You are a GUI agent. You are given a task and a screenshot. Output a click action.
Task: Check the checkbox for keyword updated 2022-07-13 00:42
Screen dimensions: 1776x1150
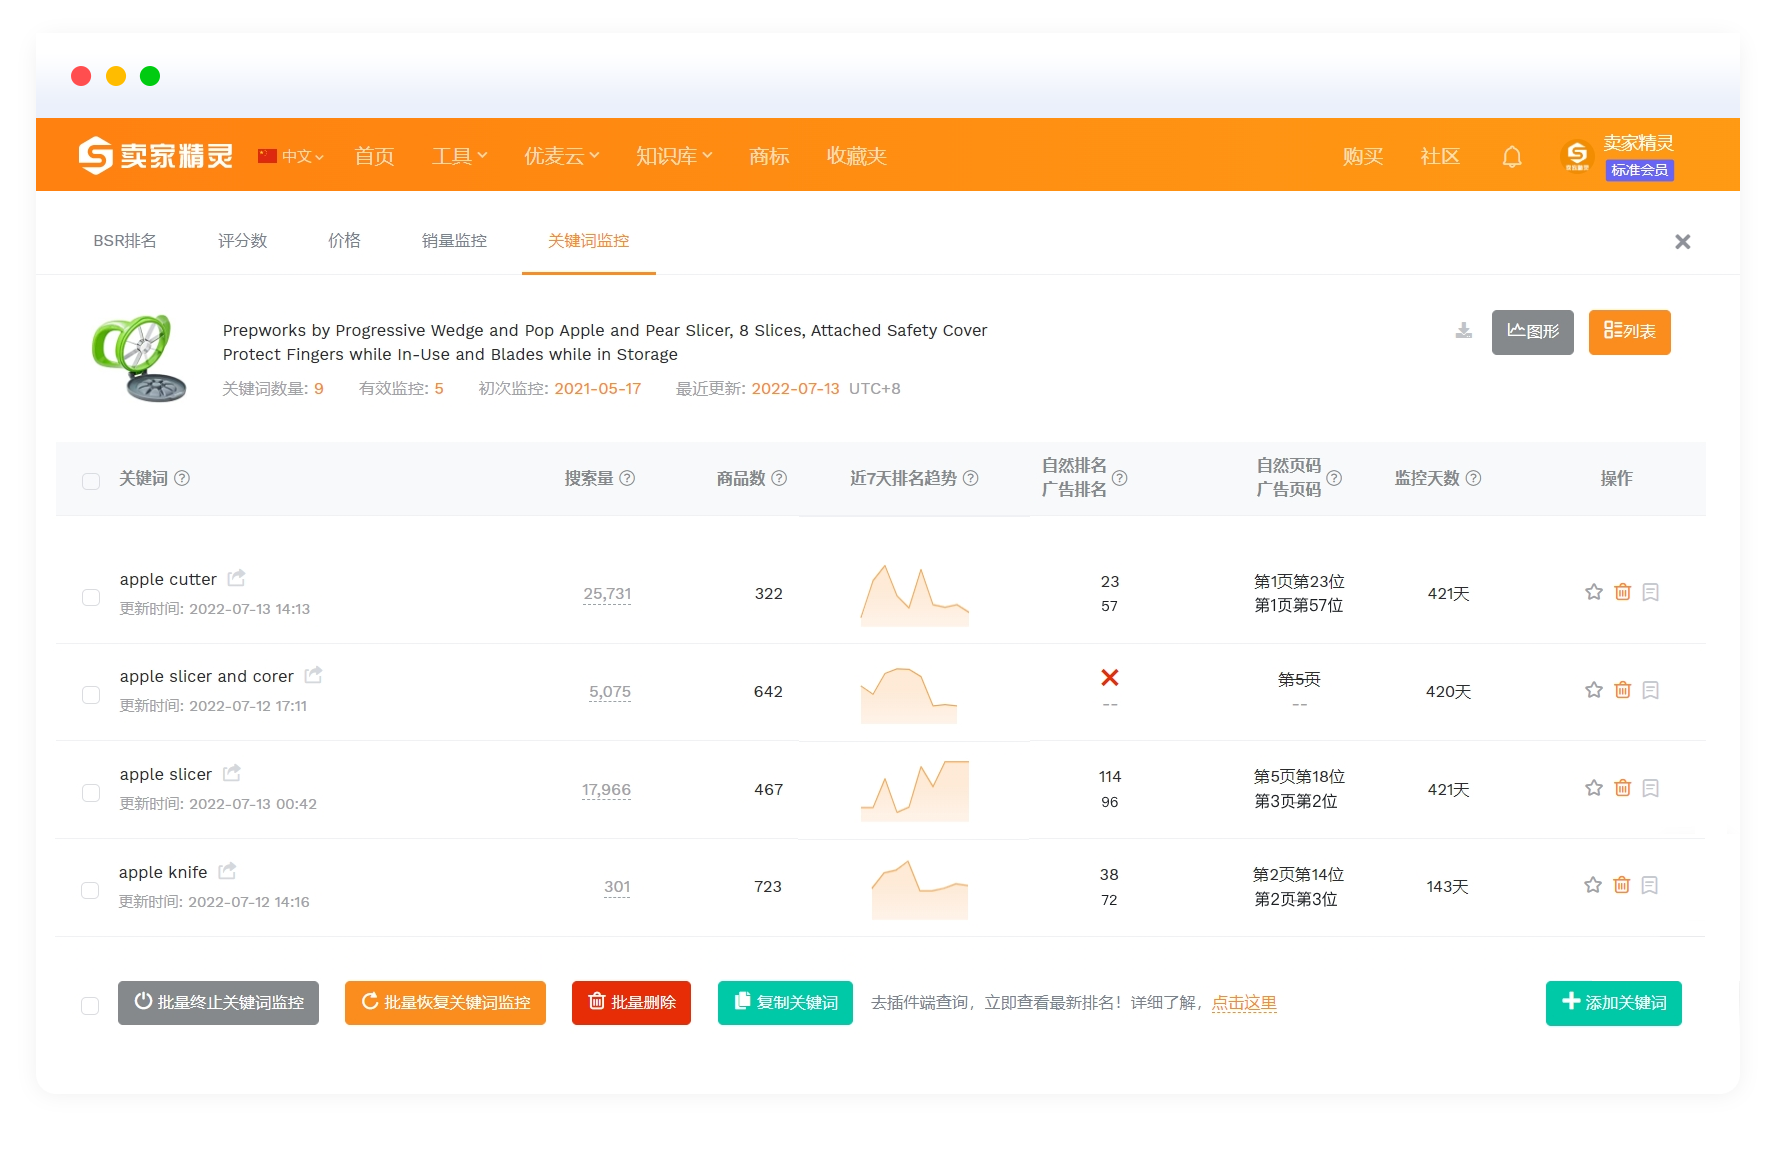pos(91,793)
